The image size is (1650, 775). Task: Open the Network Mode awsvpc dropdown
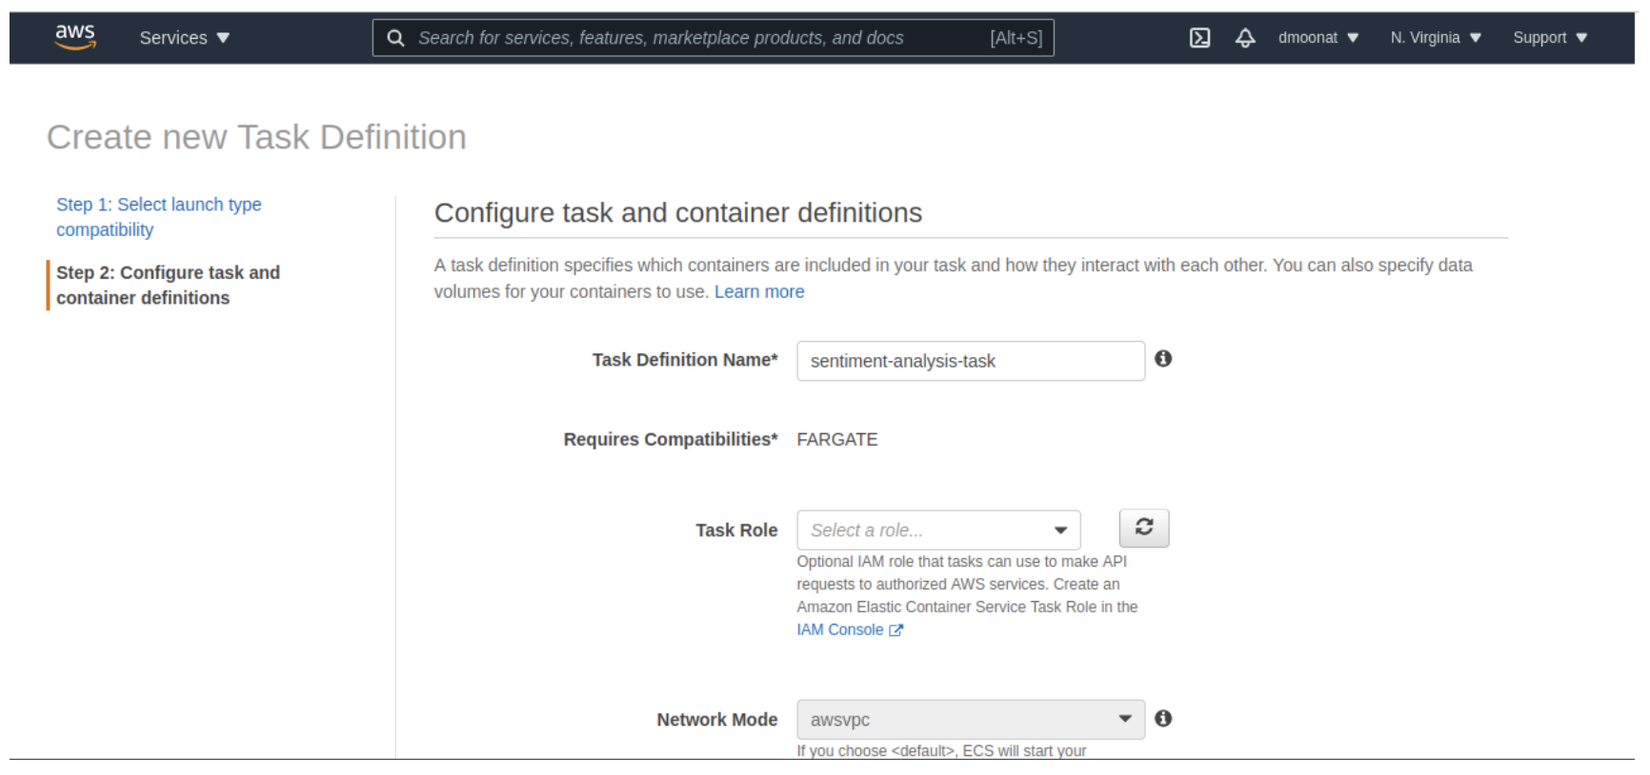pos(970,720)
